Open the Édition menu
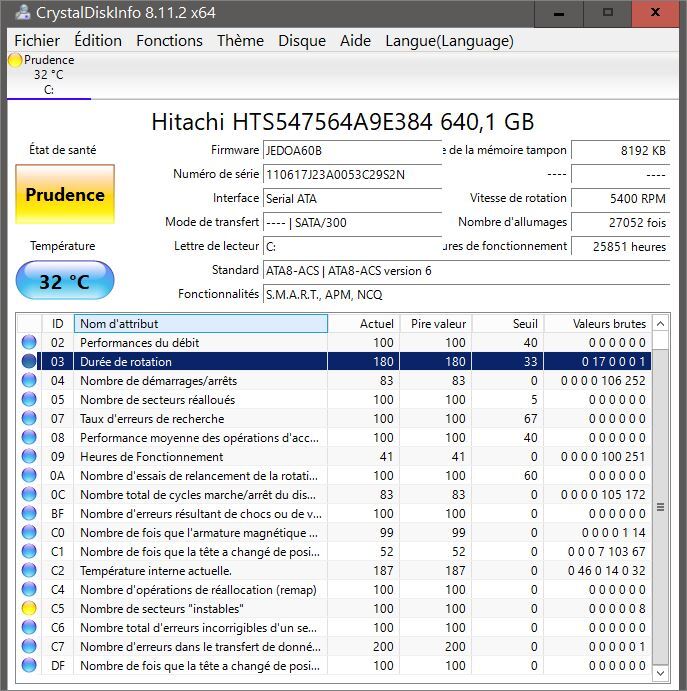 [98, 41]
